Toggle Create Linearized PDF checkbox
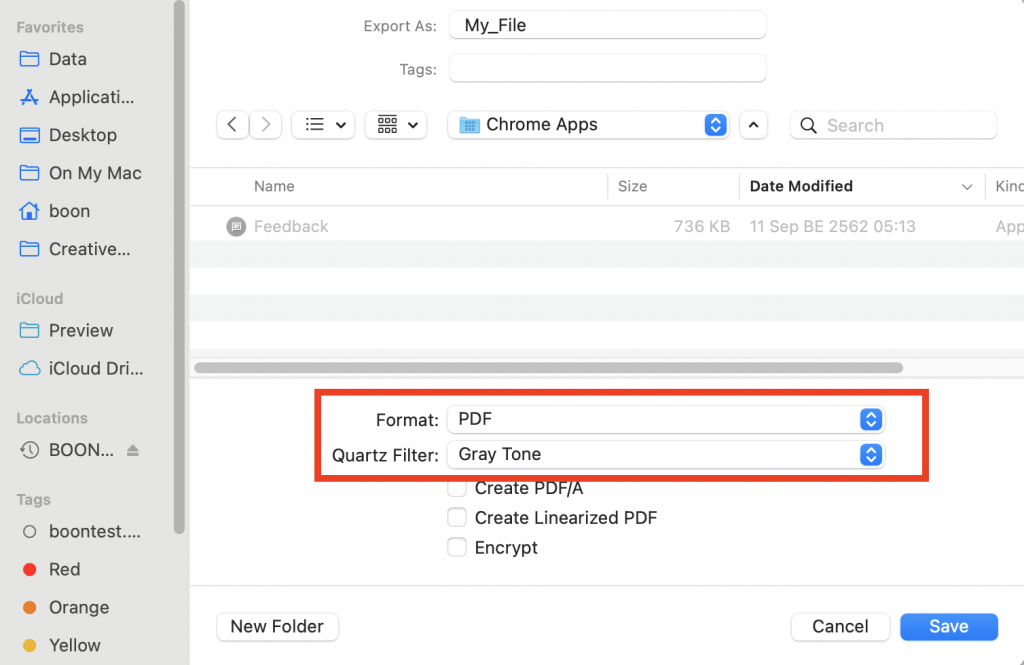Screen dimensions: 1024x665 coord(457,518)
